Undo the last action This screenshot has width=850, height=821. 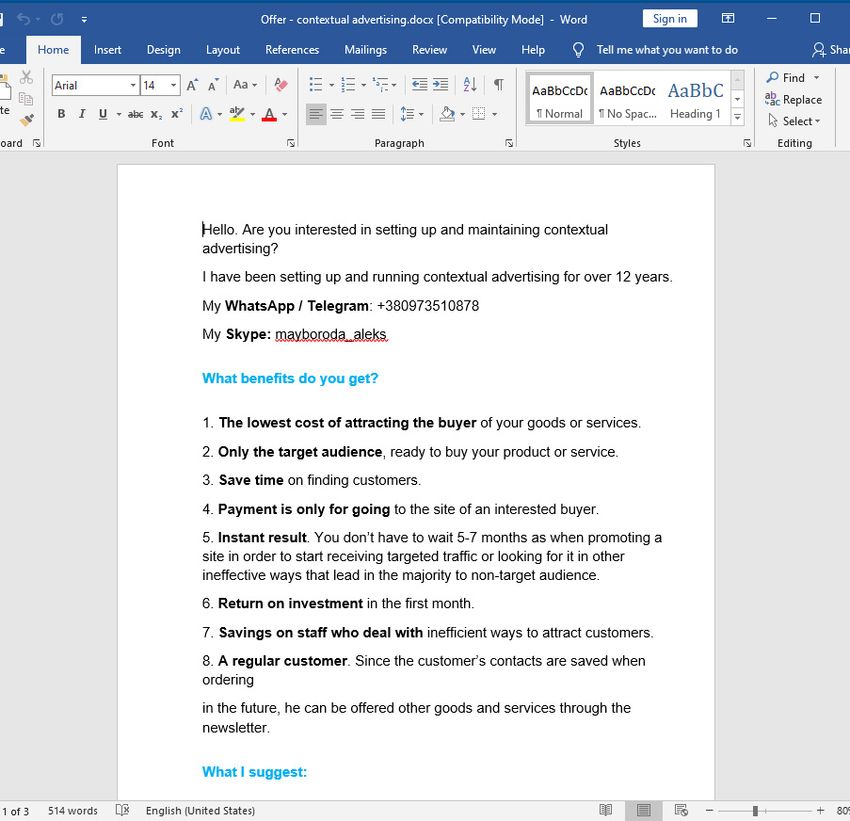click(x=23, y=20)
